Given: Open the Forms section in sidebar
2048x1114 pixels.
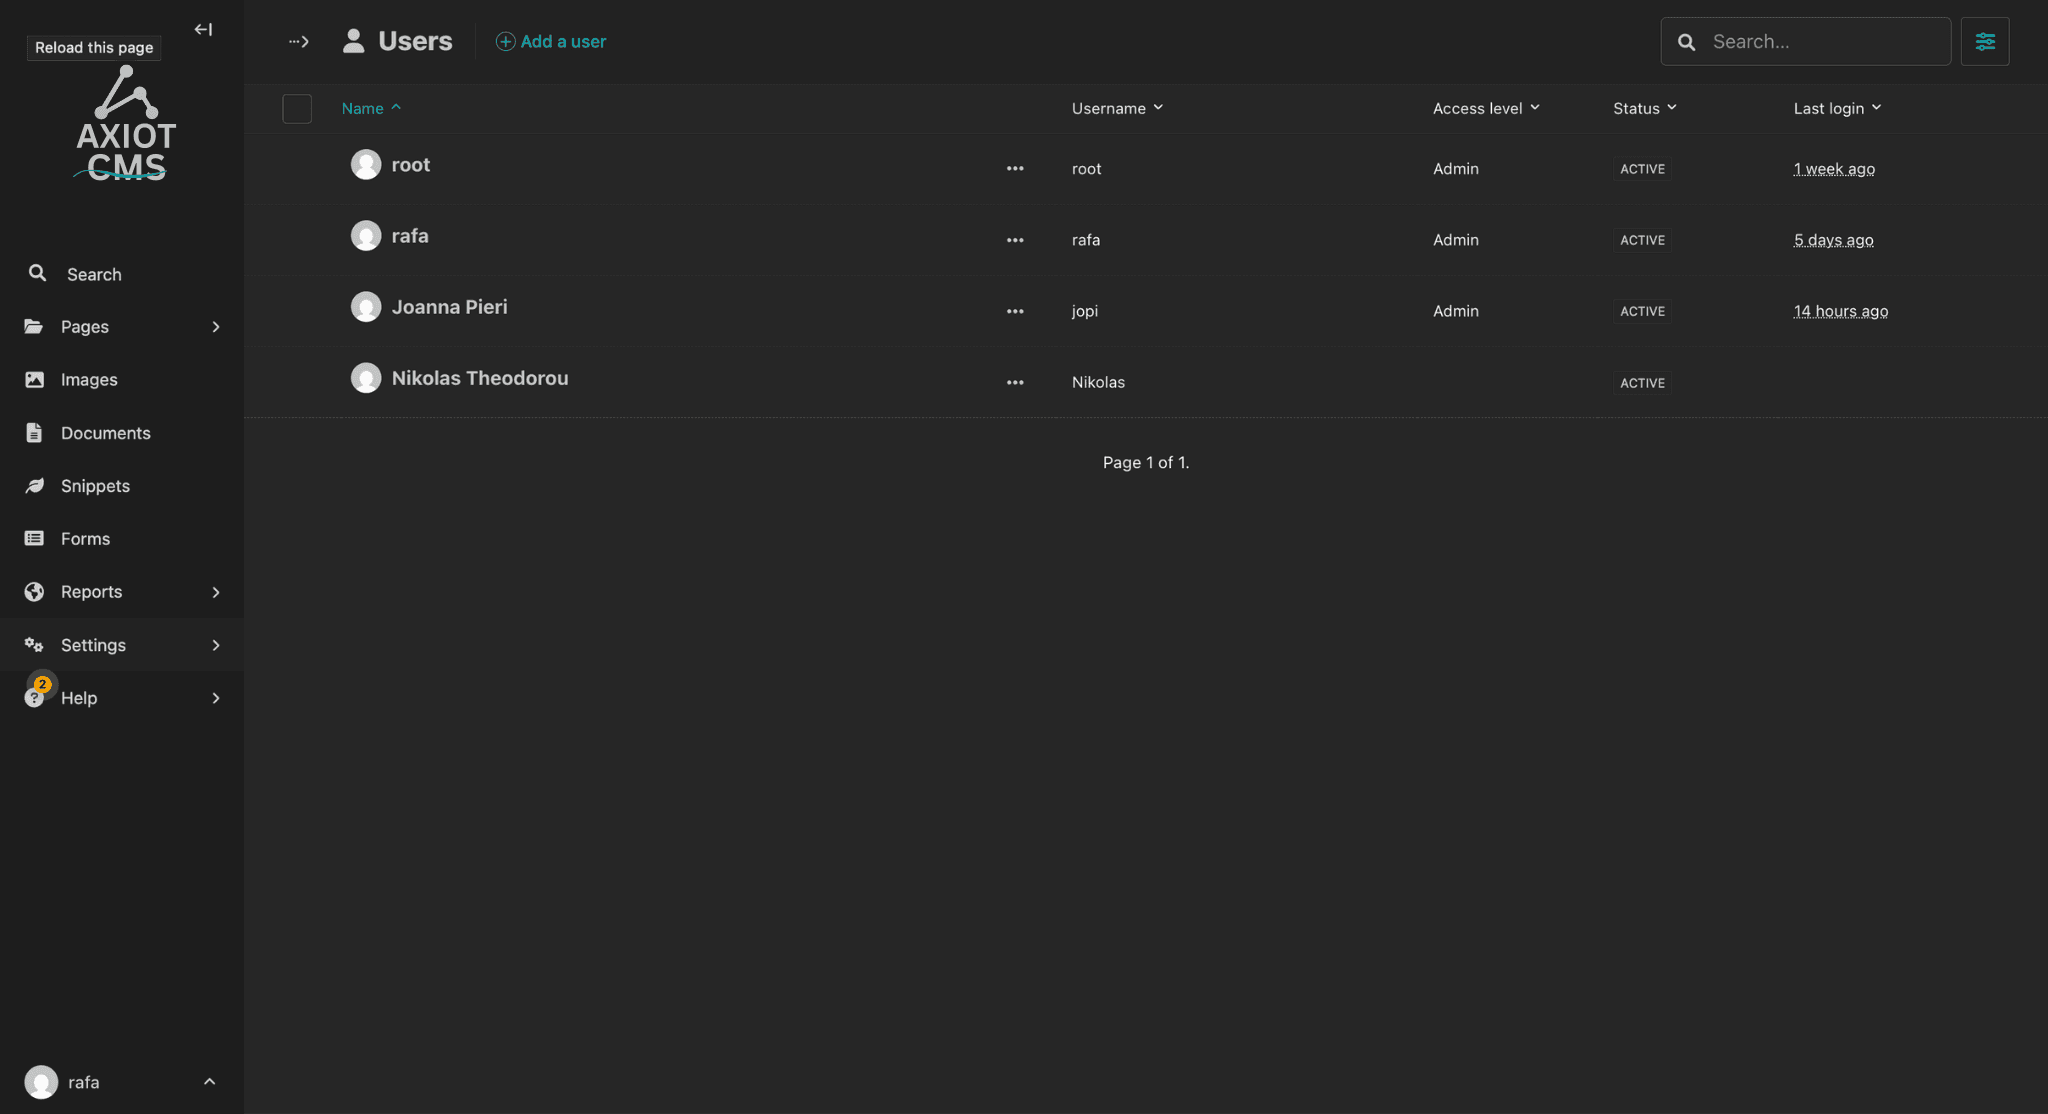Looking at the screenshot, I should pos(85,538).
